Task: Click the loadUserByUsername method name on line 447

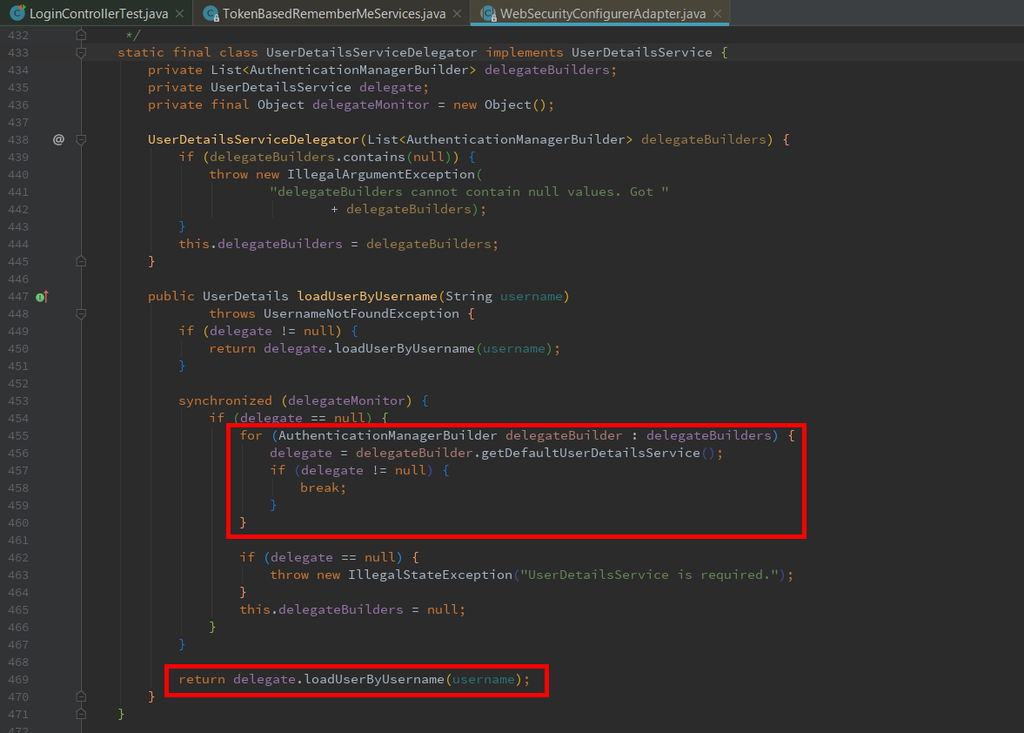Action: tap(367, 296)
